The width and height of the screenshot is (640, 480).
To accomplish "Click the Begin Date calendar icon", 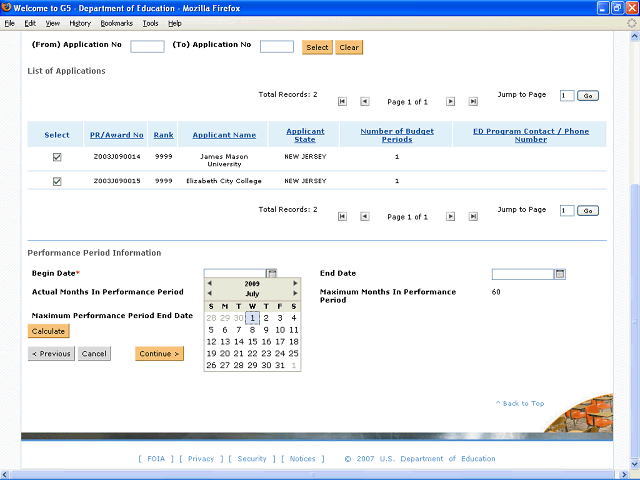I will pyautogui.click(x=271, y=274).
